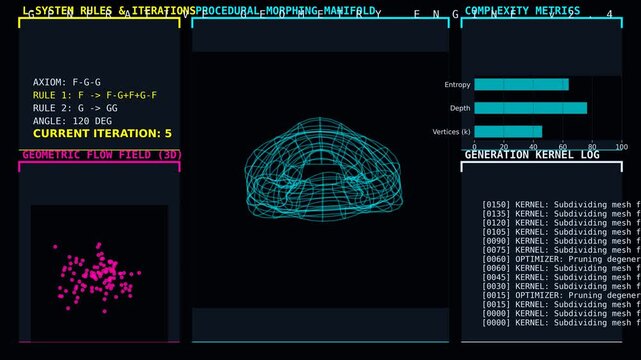
Task: Click the 60 tick on the metrics axis
Action: click(563, 147)
